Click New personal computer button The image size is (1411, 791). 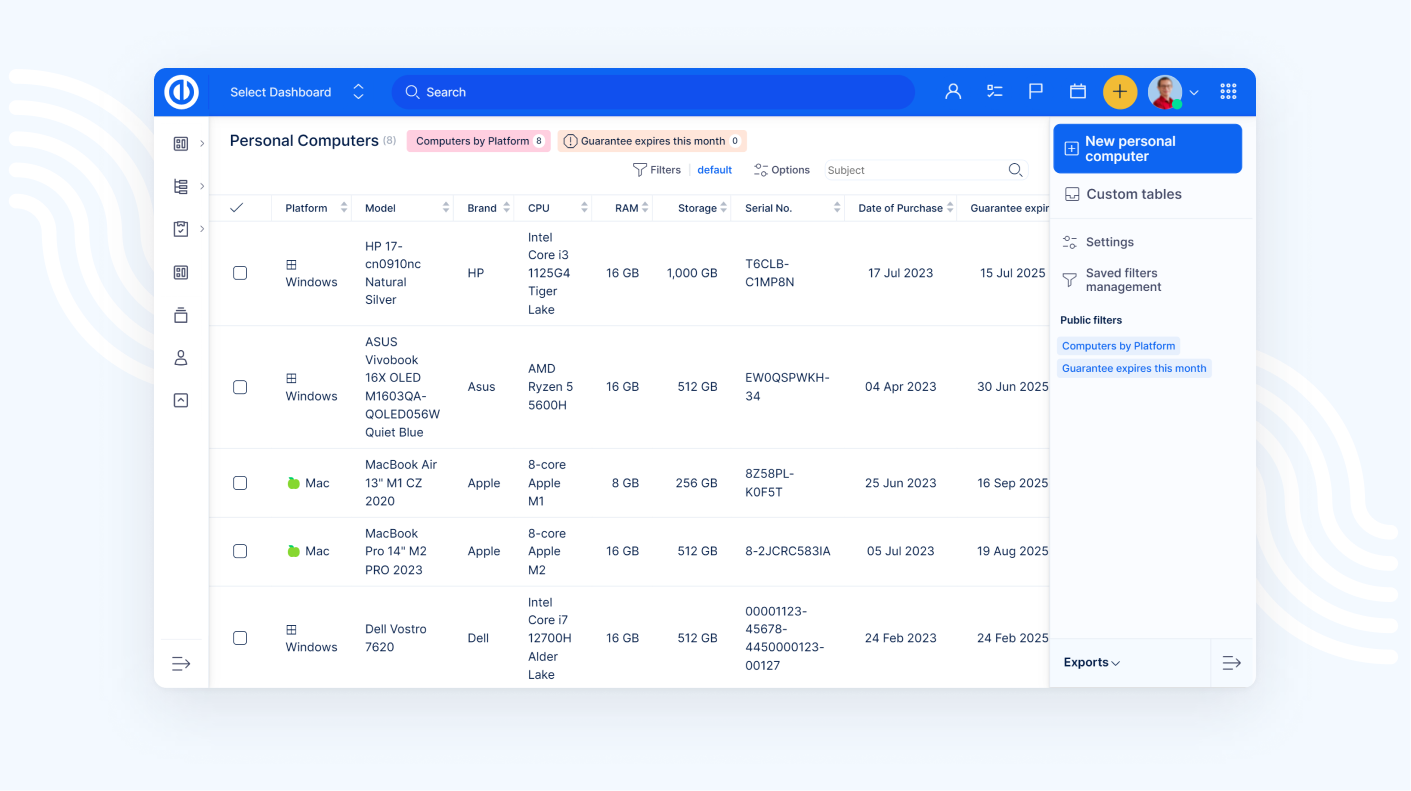pos(1147,149)
